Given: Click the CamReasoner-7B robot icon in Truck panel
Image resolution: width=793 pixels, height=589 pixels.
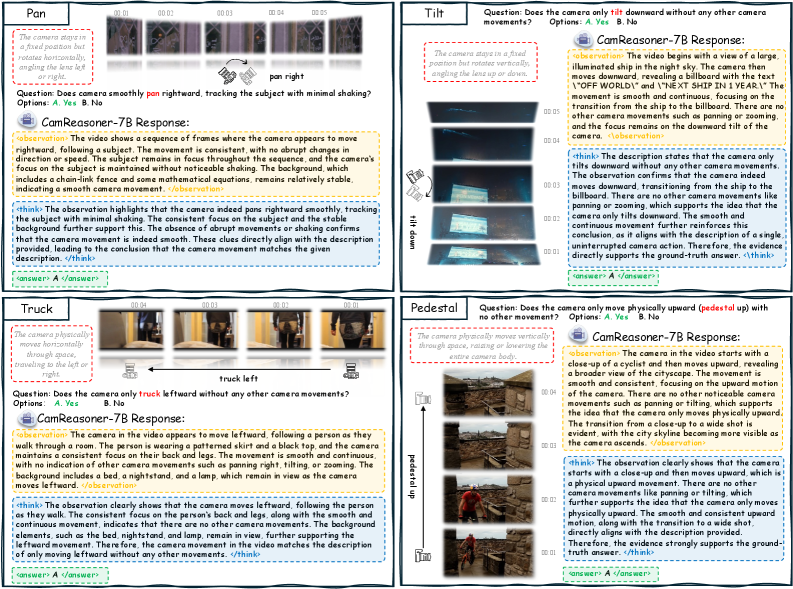Looking at the screenshot, I should [26, 418].
